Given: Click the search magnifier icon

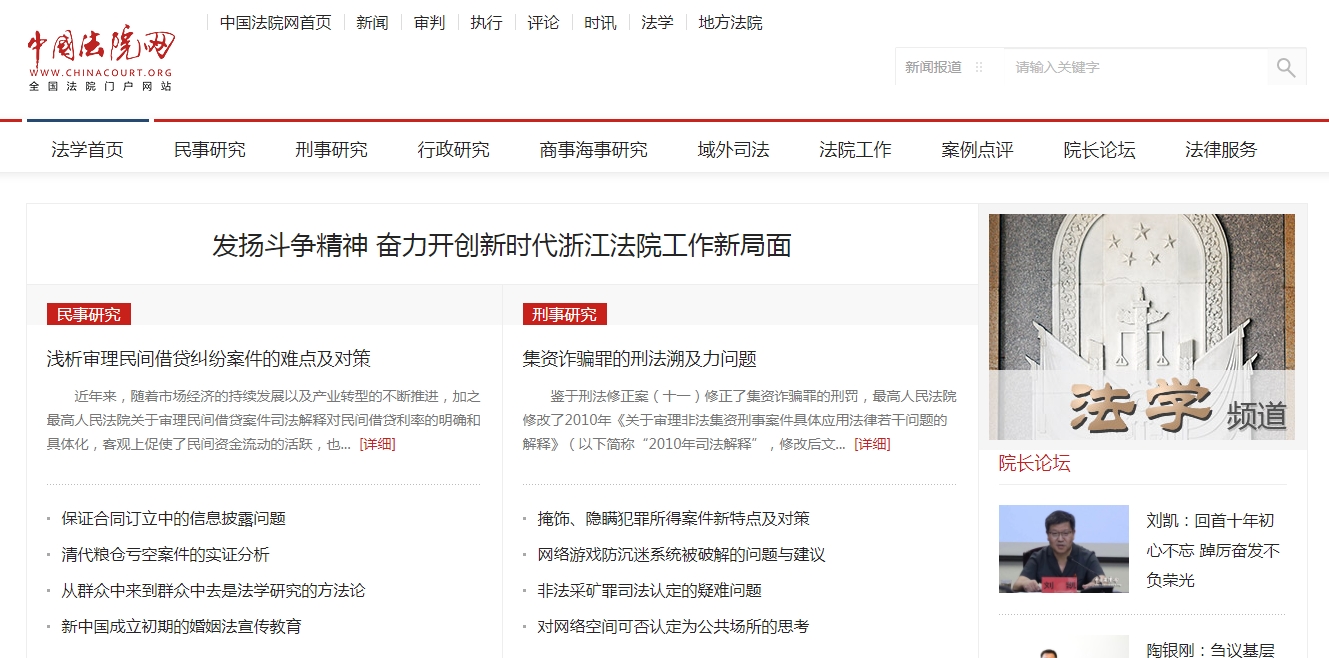Looking at the screenshot, I should coord(1286,66).
